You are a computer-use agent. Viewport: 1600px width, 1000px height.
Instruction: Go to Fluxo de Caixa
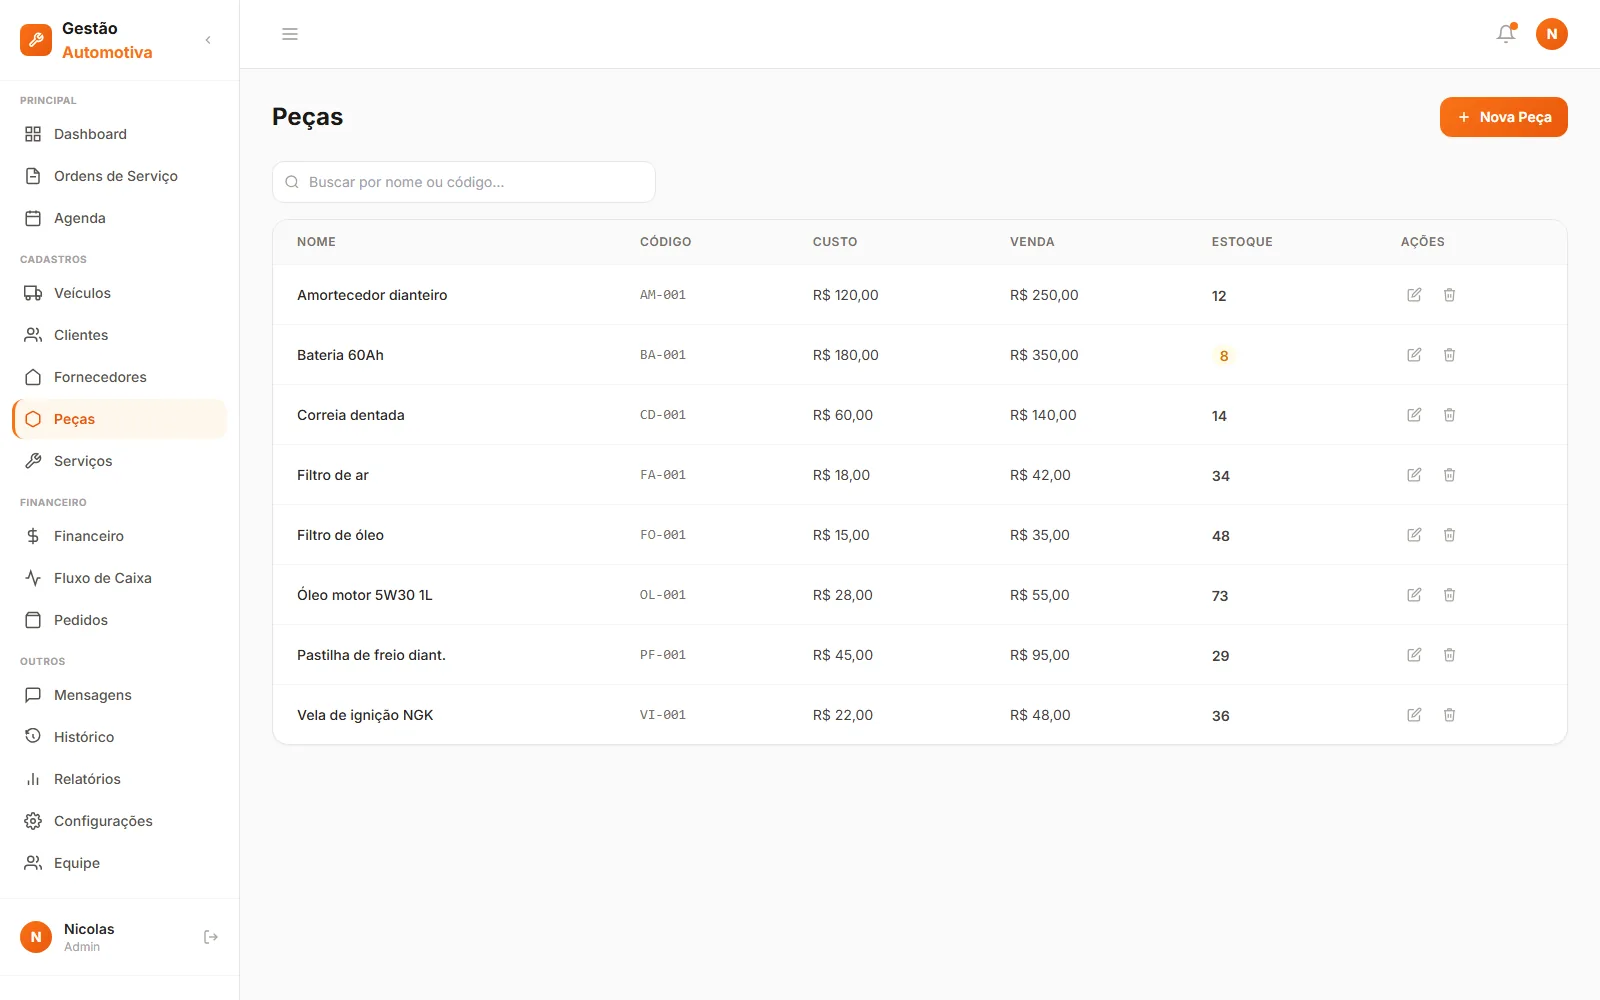(120, 578)
